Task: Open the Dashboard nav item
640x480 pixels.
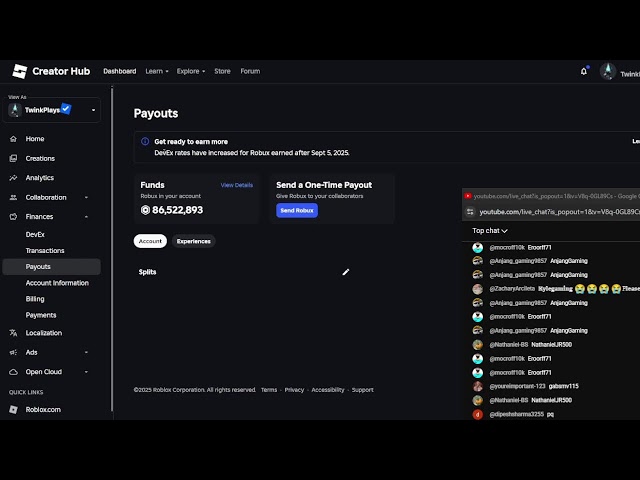Action: click(x=120, y=71)
